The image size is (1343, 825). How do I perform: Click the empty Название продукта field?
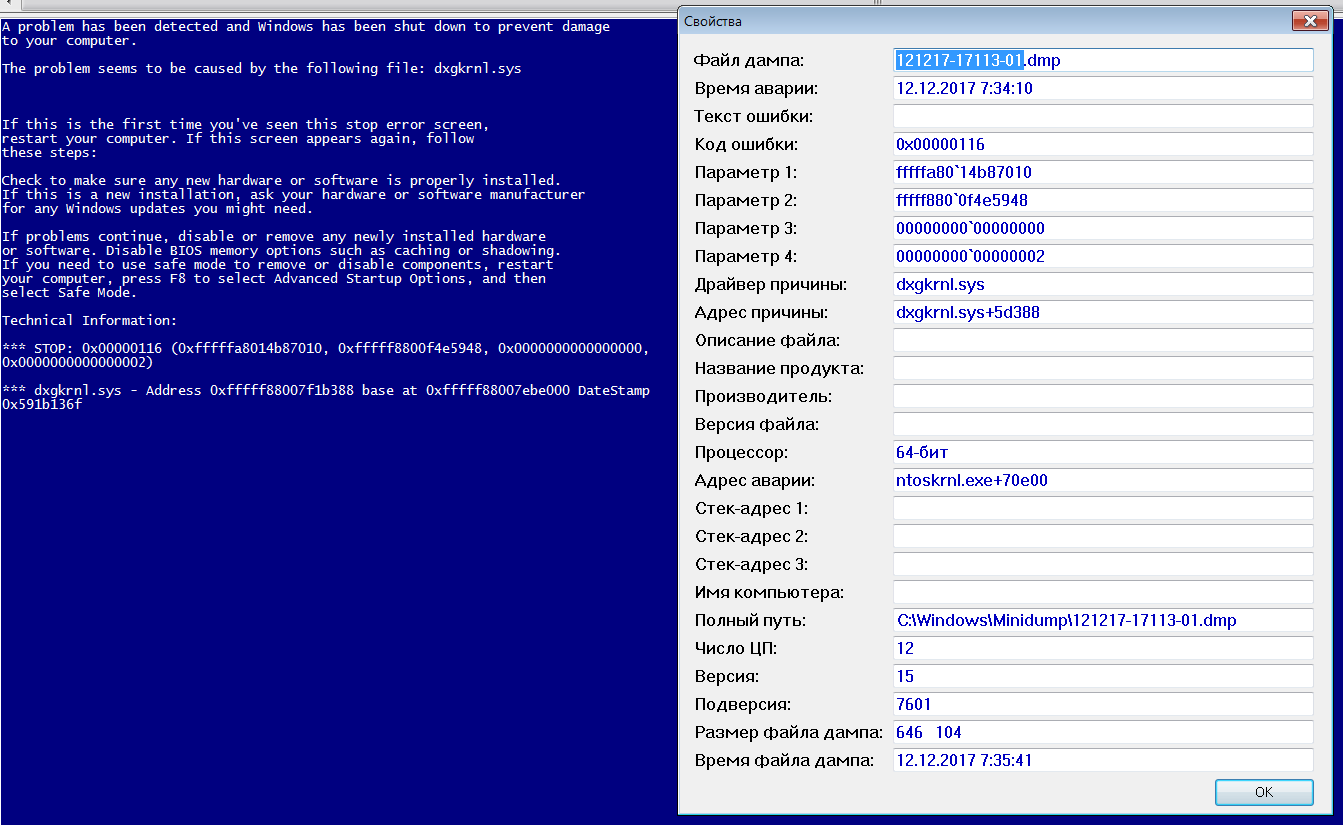(x=1103, y=368)
